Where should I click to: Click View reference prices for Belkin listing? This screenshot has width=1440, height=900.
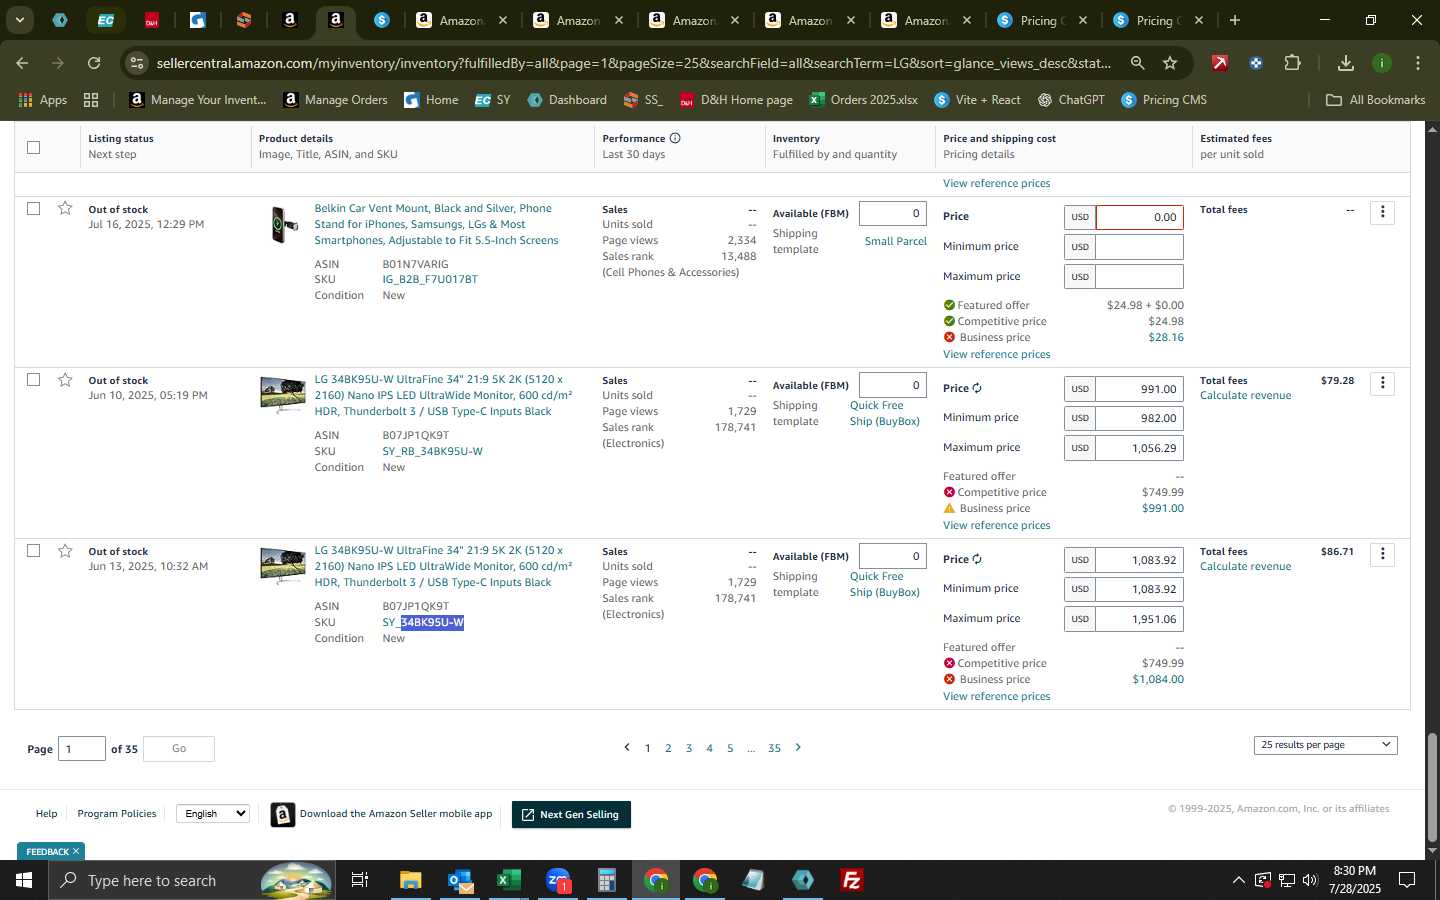pos(996,354)
